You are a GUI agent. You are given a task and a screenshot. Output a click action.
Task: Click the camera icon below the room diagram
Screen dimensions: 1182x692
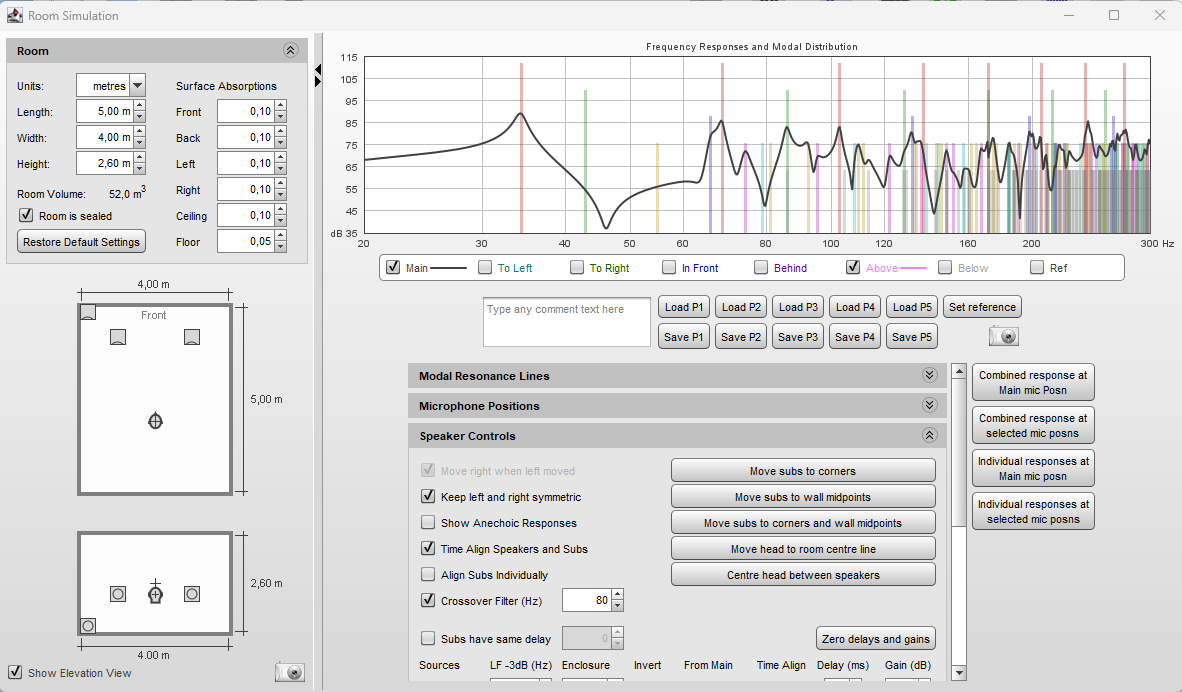pos(290,672)
